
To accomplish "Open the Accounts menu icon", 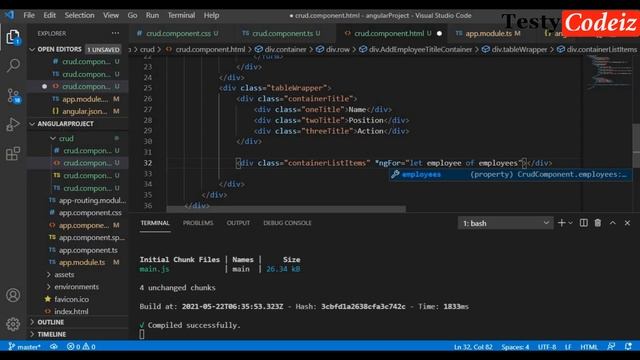I will 13,295.
